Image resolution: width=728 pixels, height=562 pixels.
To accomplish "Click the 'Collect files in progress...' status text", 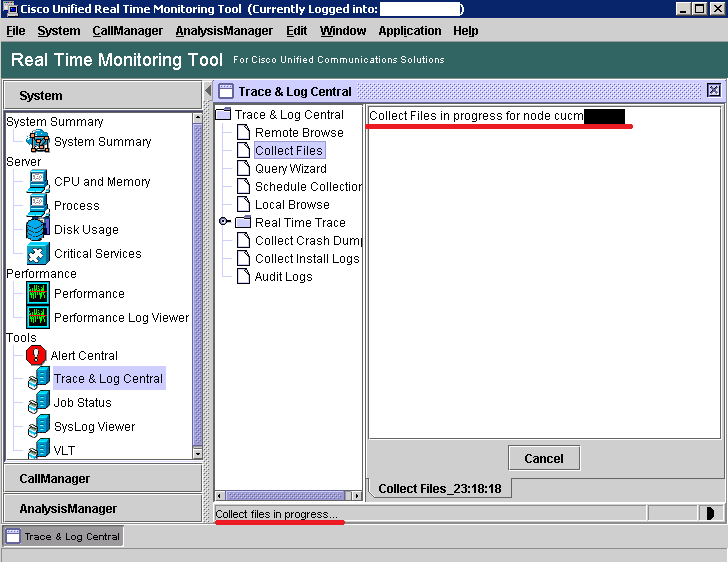I will click(276, 514).
